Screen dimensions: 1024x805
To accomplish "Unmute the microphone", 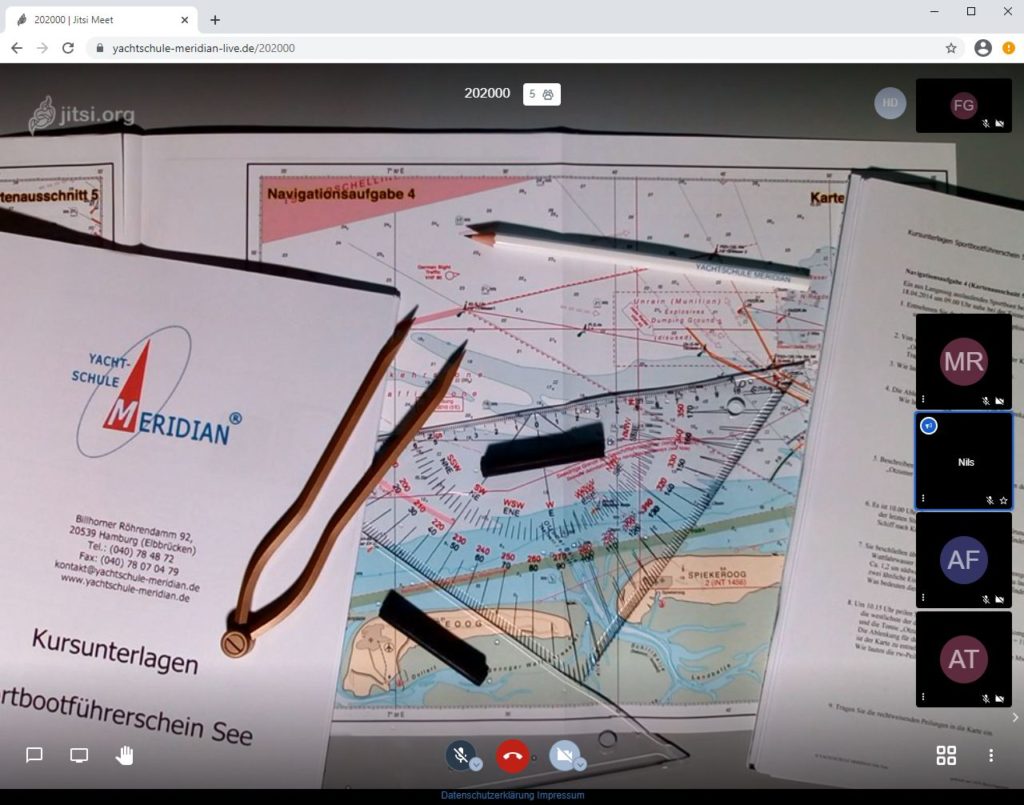I will [459, 755].
